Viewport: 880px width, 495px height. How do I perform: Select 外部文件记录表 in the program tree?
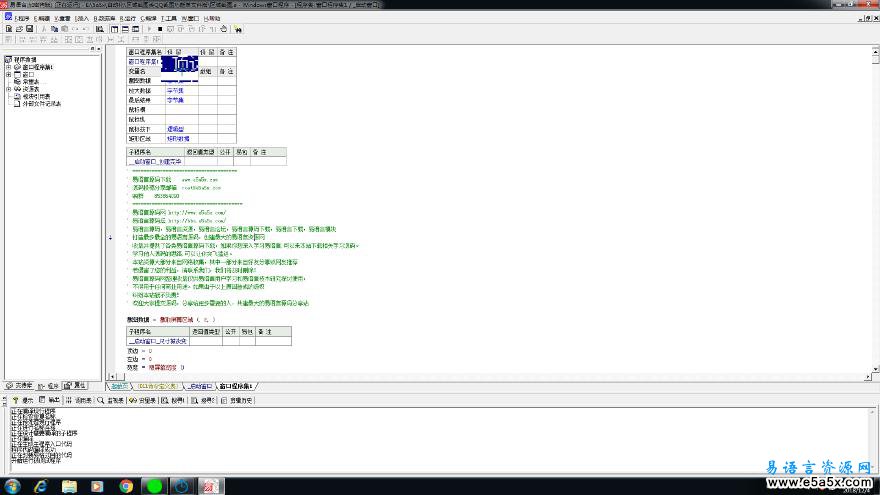(x=42, y=103)
